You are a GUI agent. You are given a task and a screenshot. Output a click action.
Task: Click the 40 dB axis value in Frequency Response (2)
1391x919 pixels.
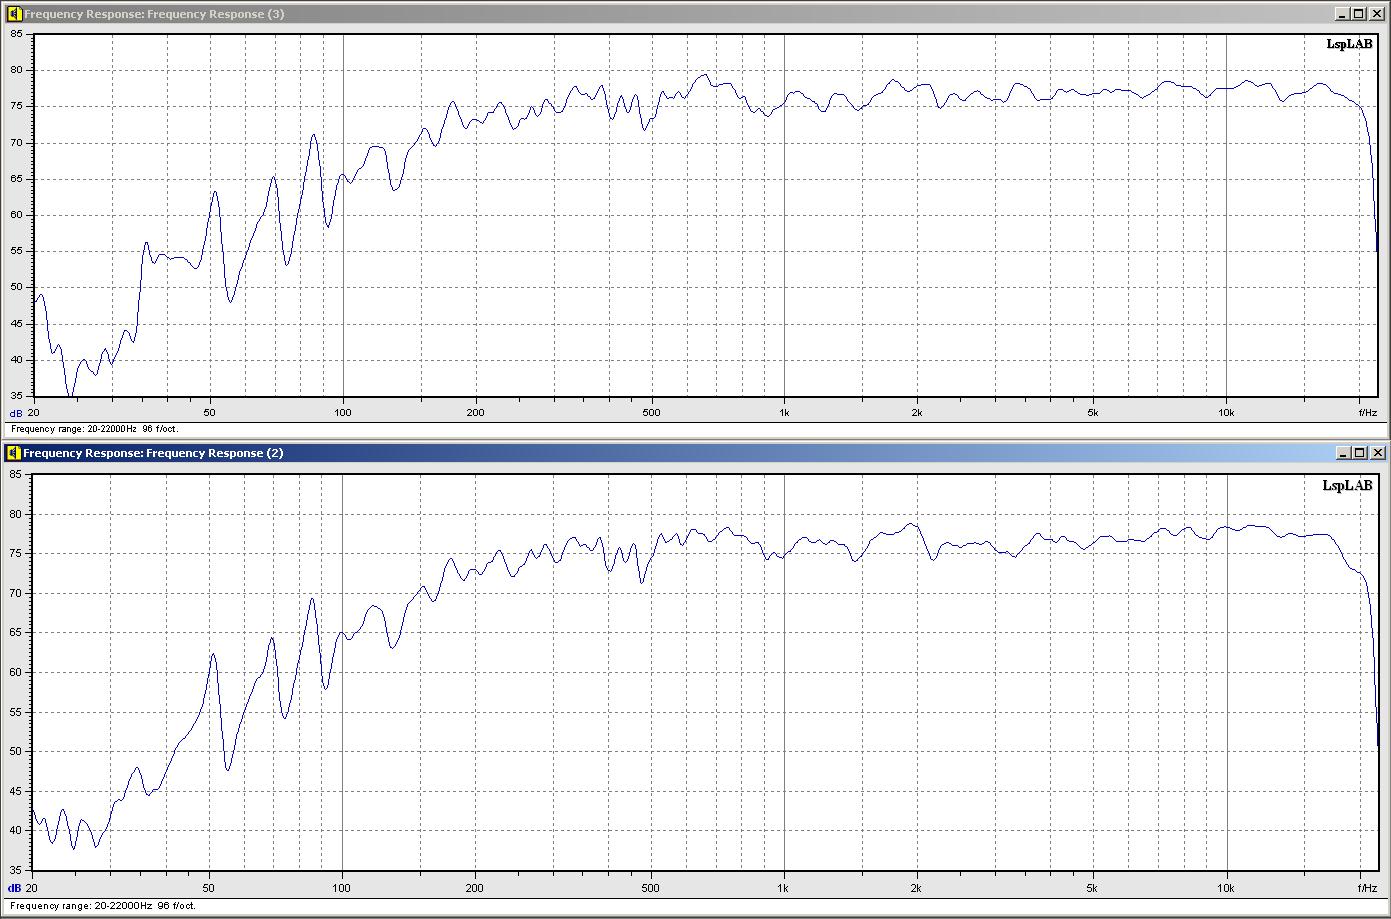16,829
